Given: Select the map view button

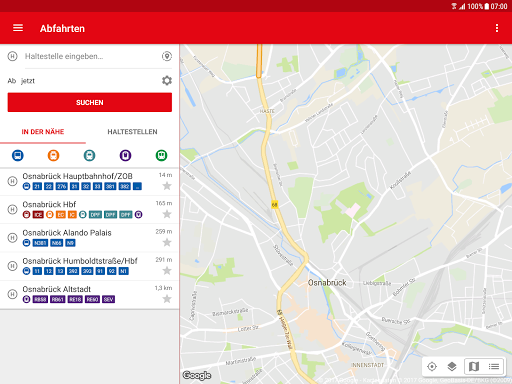Looking at the screenshot, I should tap(474, 367).
